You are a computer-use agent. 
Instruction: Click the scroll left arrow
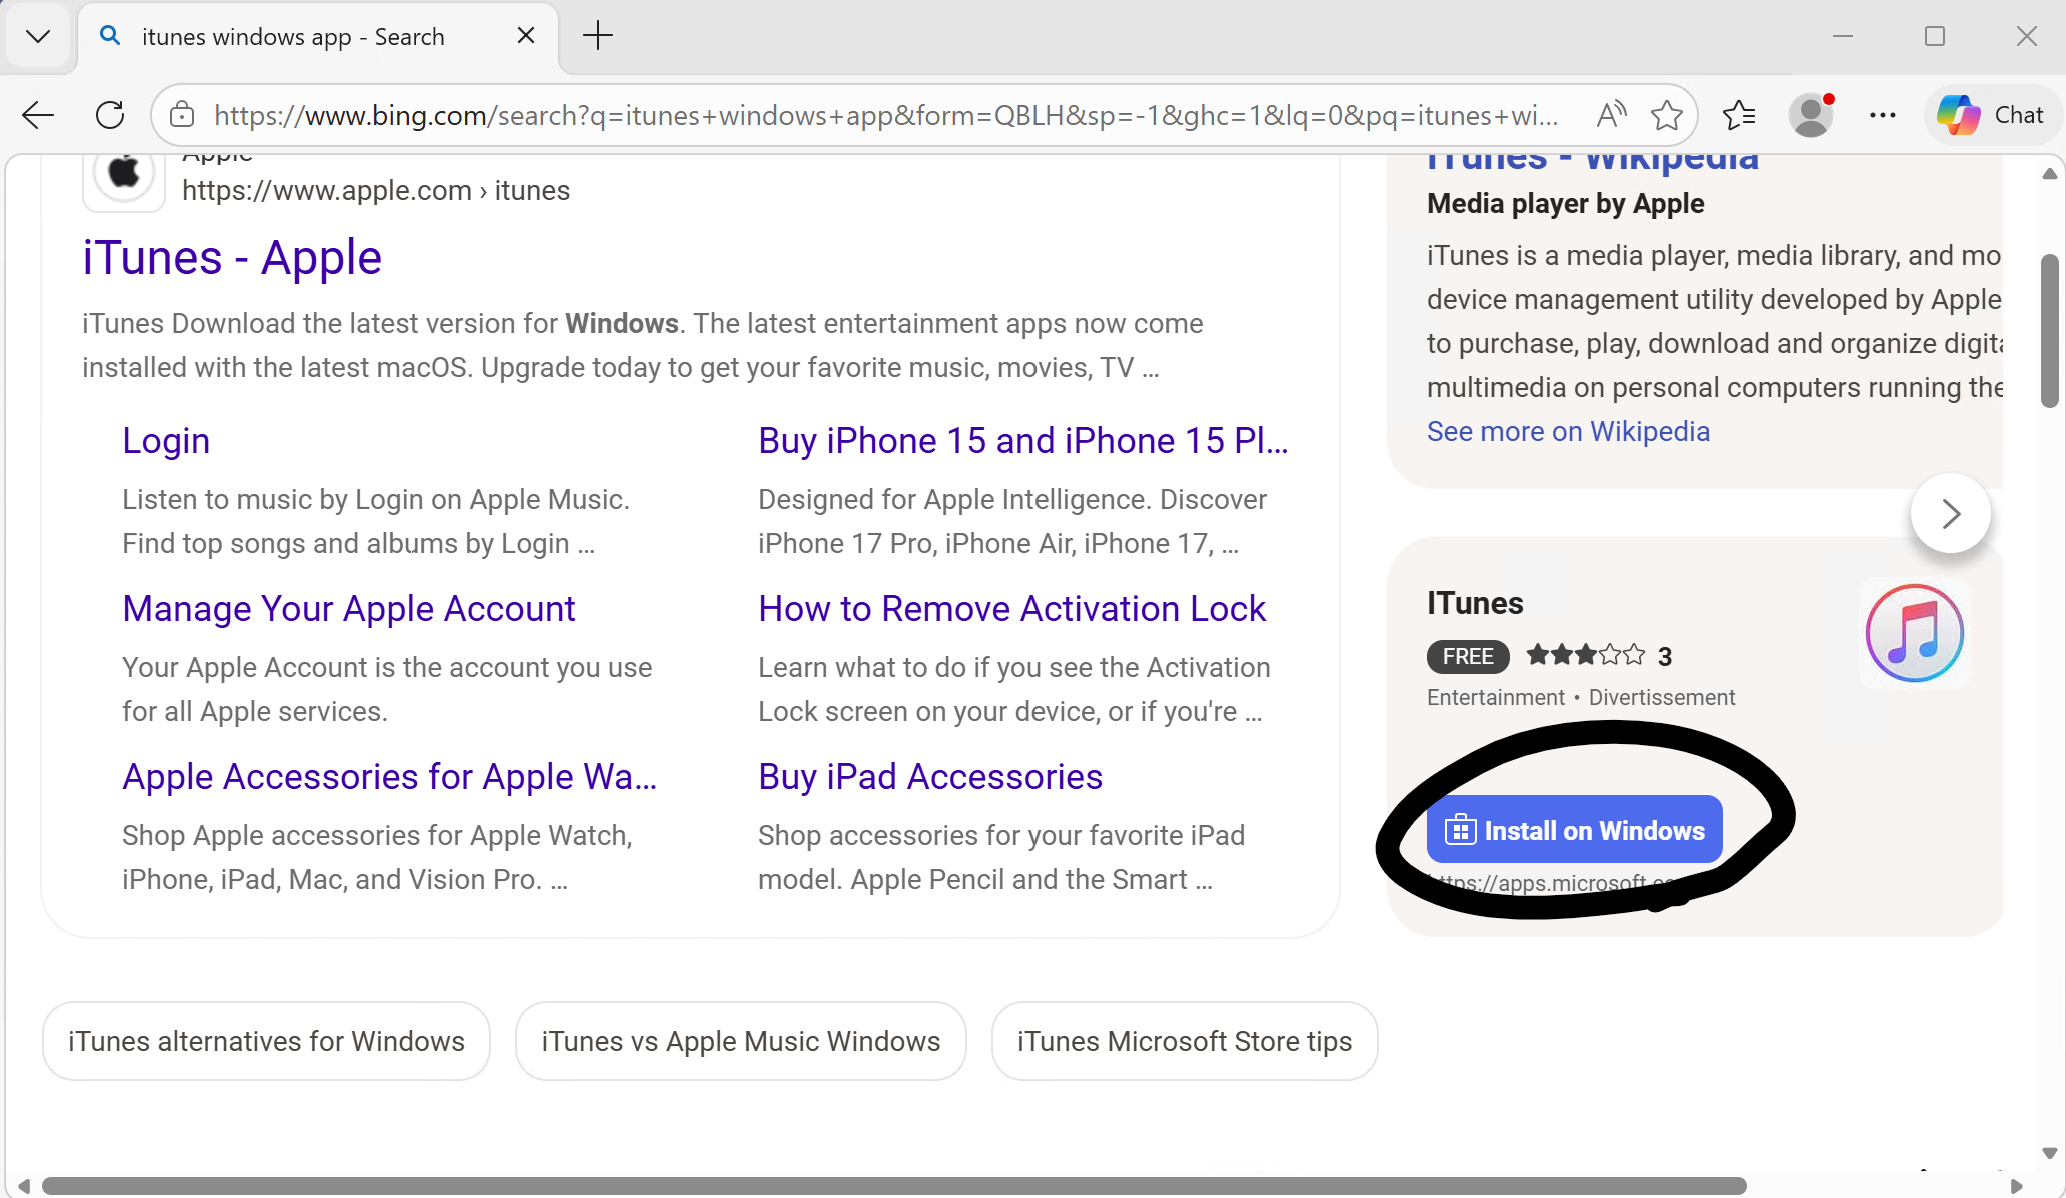tap(22, 1186)
